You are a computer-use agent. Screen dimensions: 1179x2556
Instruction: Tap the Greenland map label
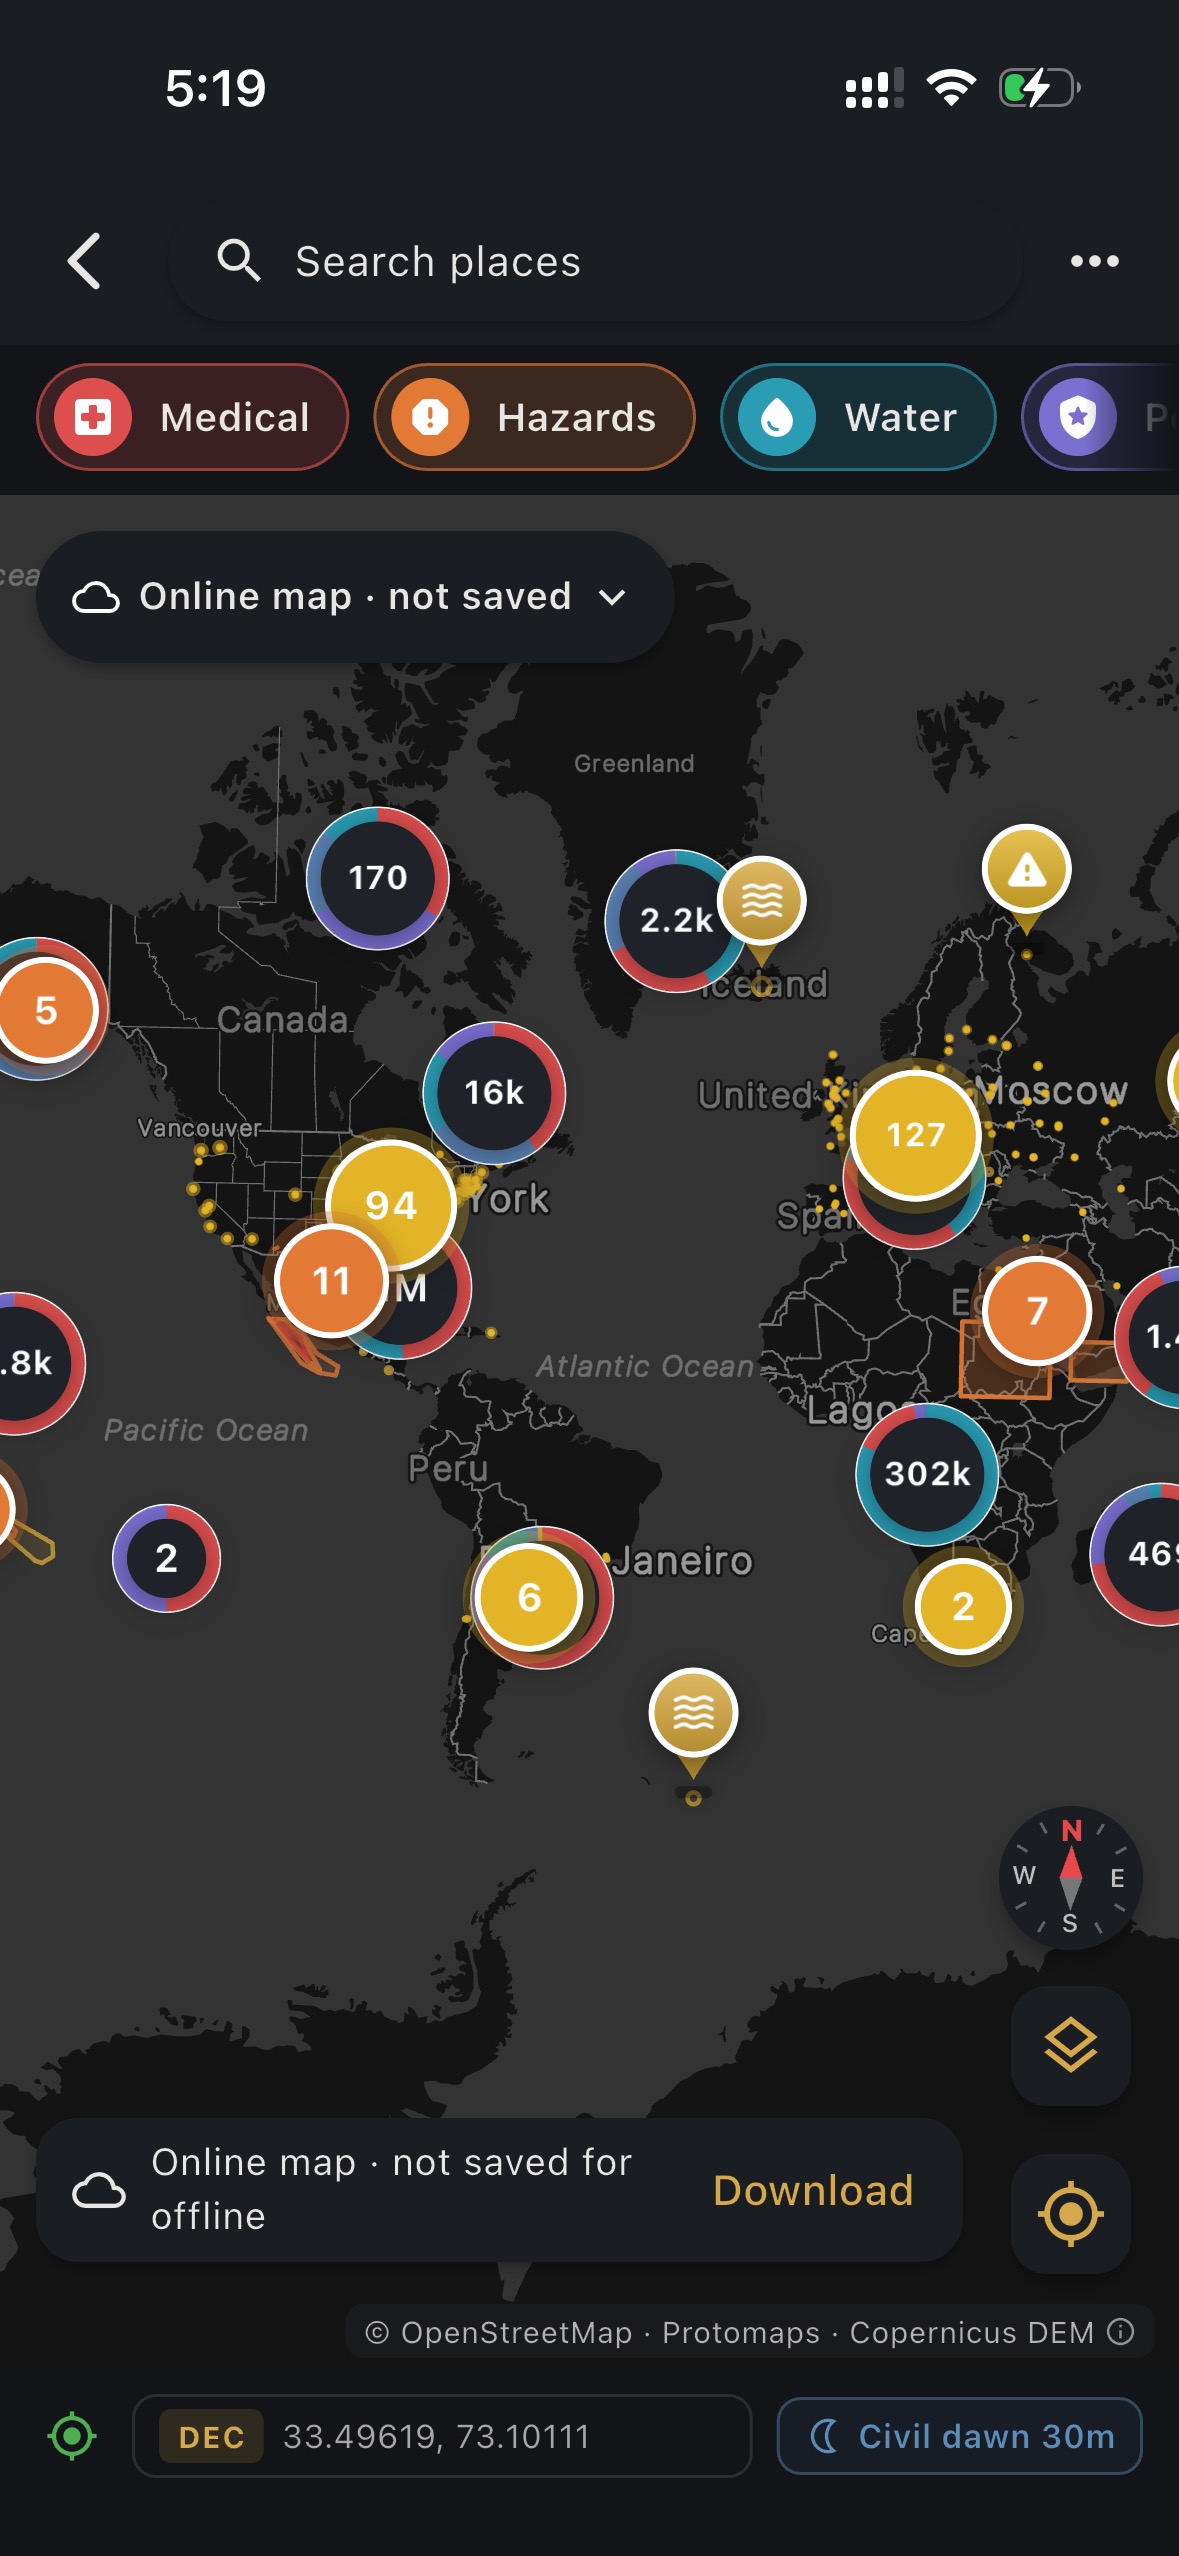click(634, 764)
